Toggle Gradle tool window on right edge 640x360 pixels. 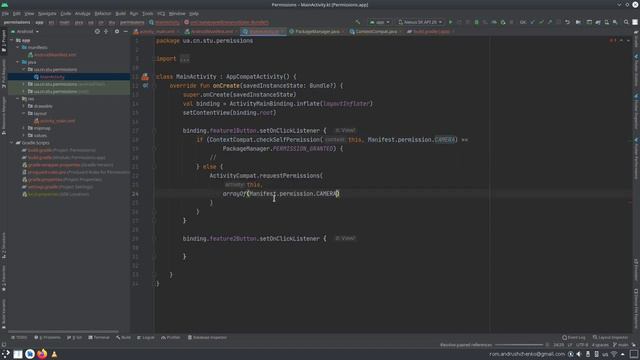coord(636,39)
